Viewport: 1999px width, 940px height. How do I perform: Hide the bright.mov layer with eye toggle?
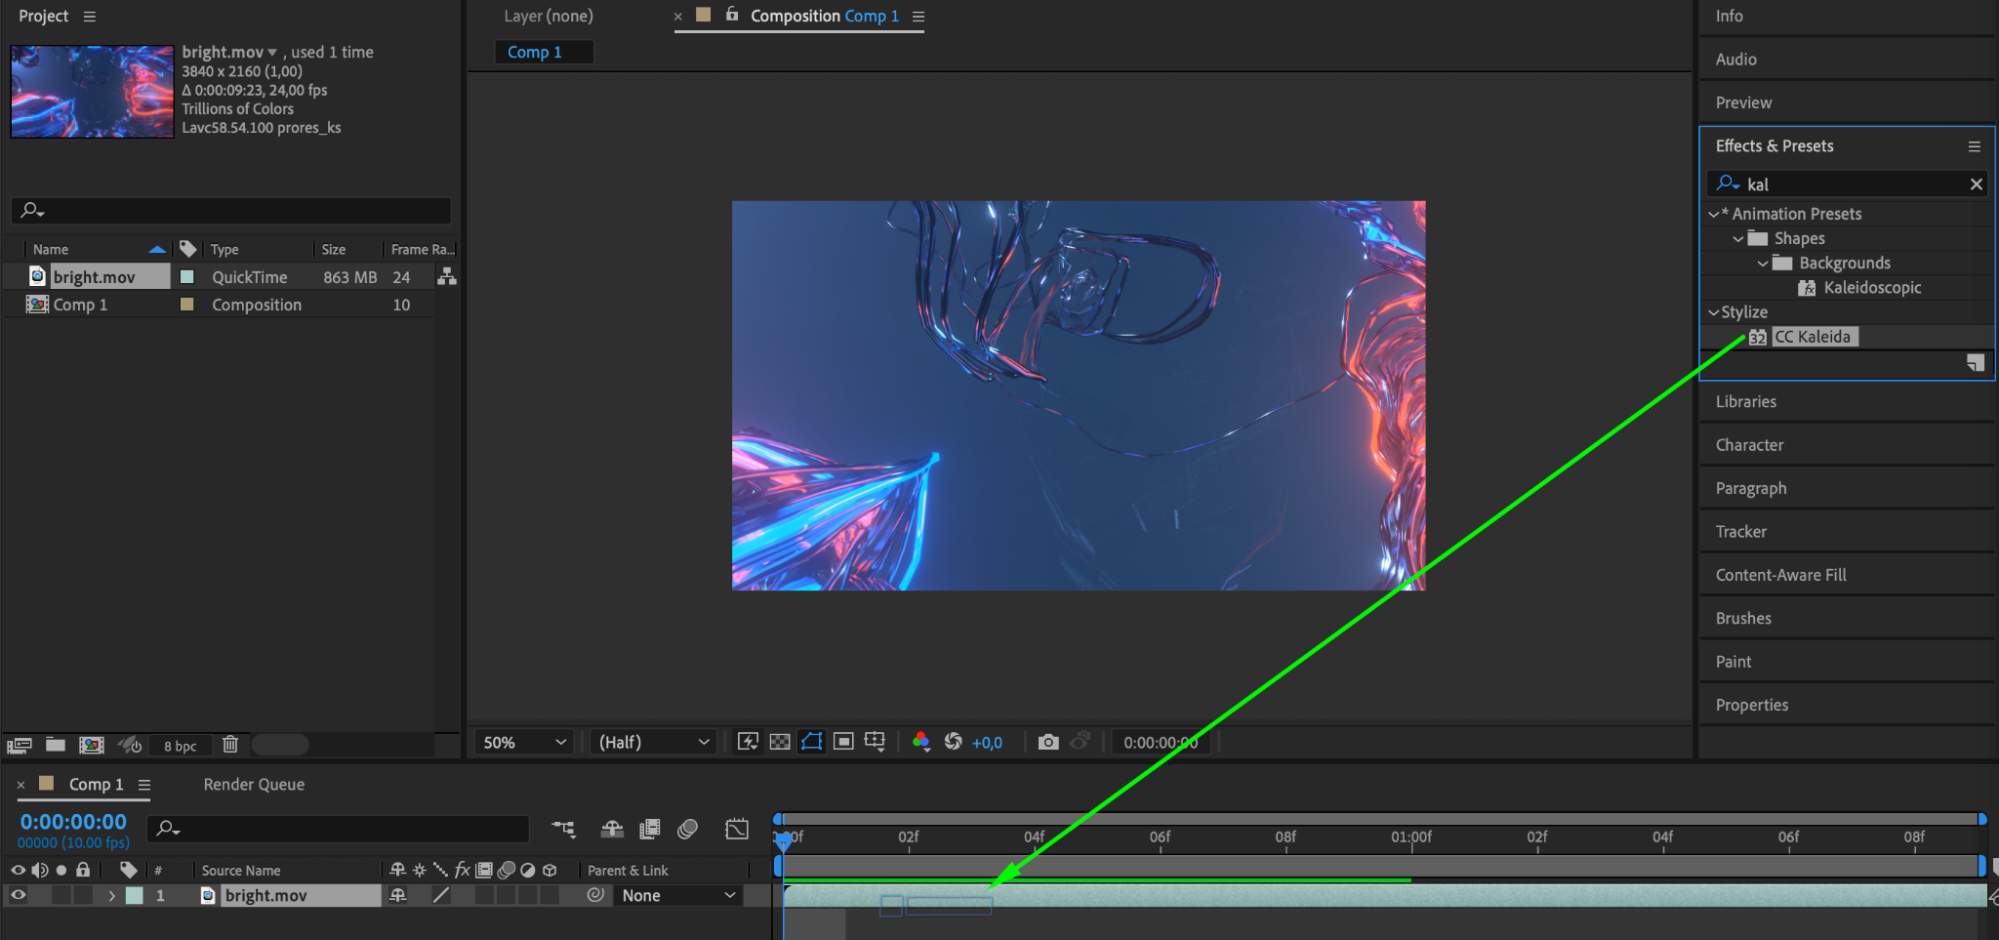pyautogui.click(x=18, y=896)
